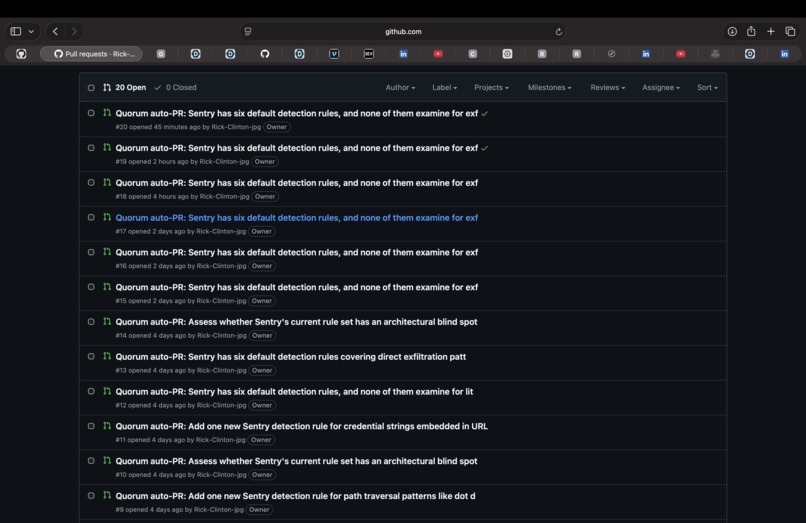This screenshot has height=523, width=806.
Task: Select the checkbox for PR #9
Action: [91, 496]
